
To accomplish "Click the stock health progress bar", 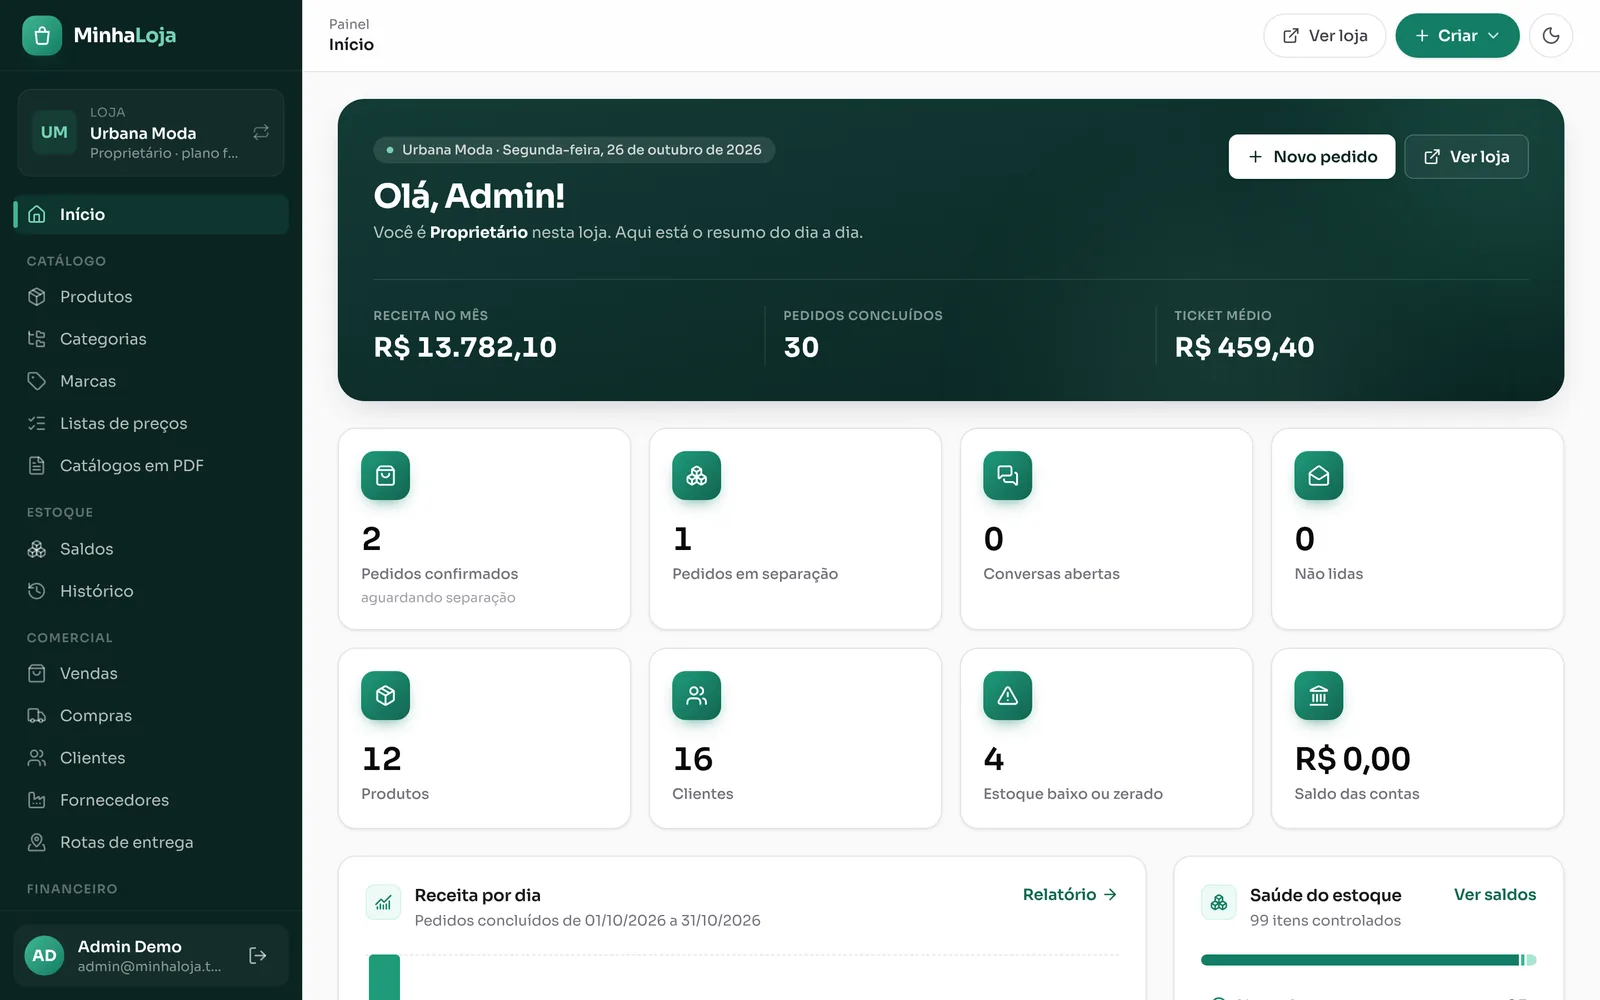I will (x=1368, y=960).
